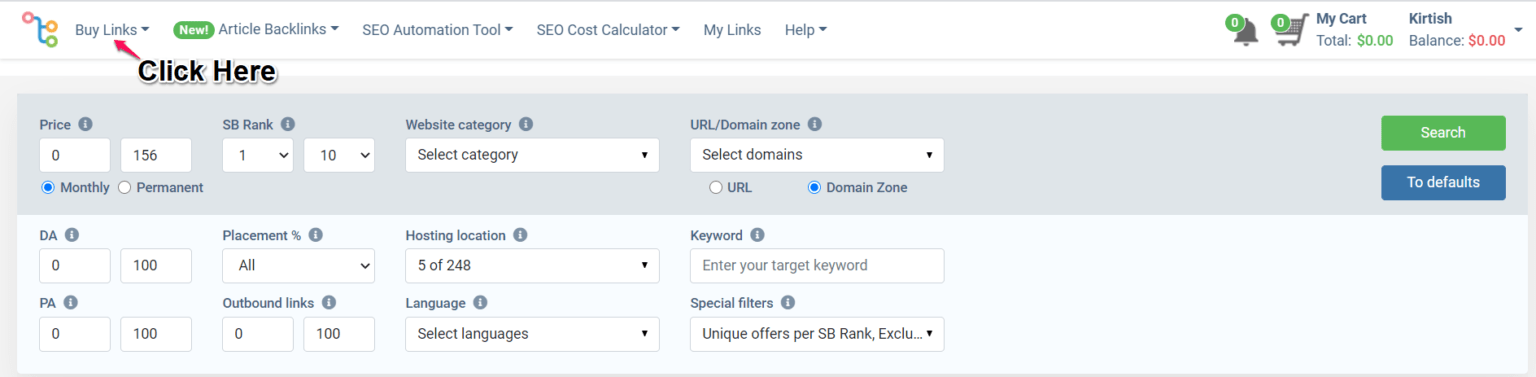Expand the Select languages dropdown

532,334
